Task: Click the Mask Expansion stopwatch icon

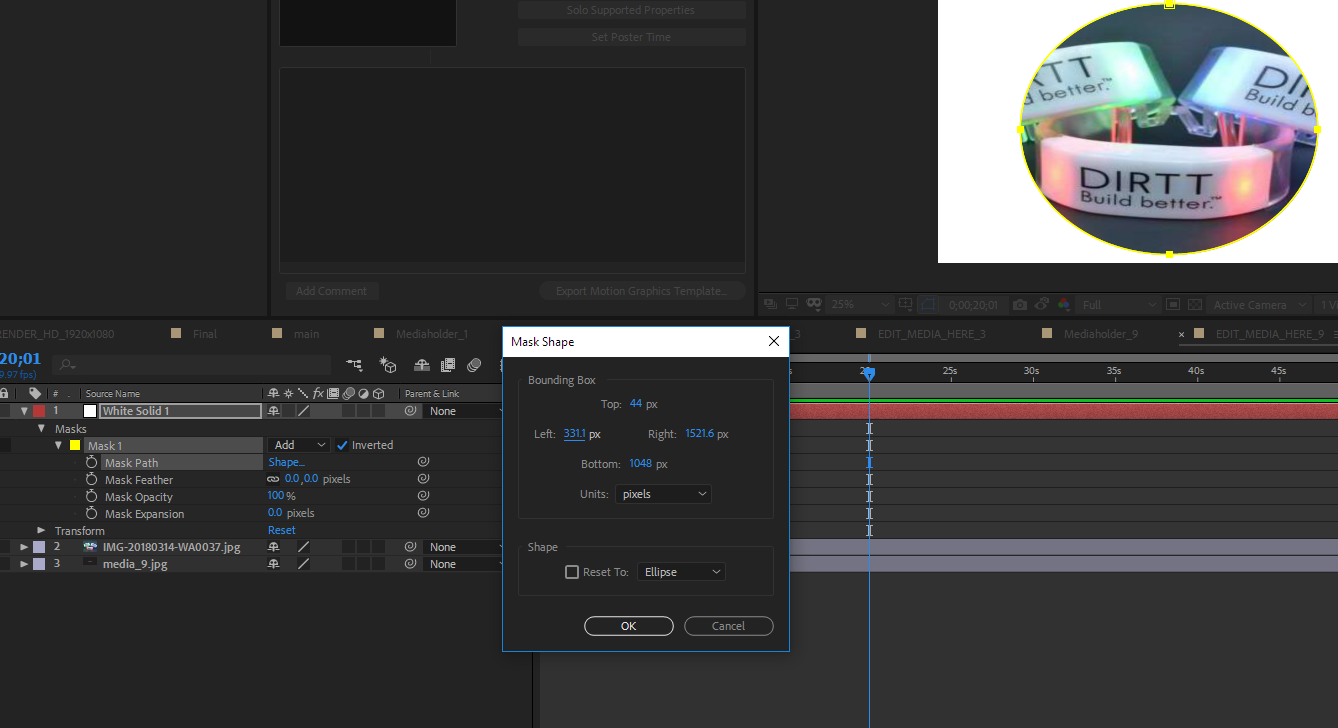Action: click(x=92, y=514)
